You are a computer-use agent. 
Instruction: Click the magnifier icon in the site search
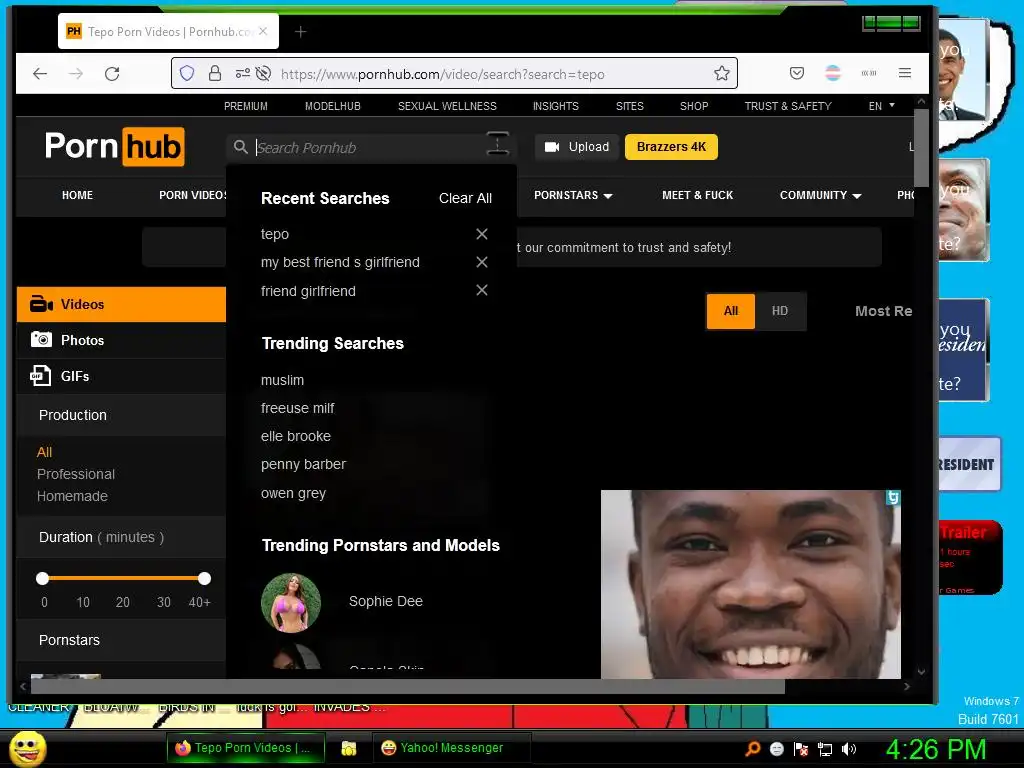241,147
